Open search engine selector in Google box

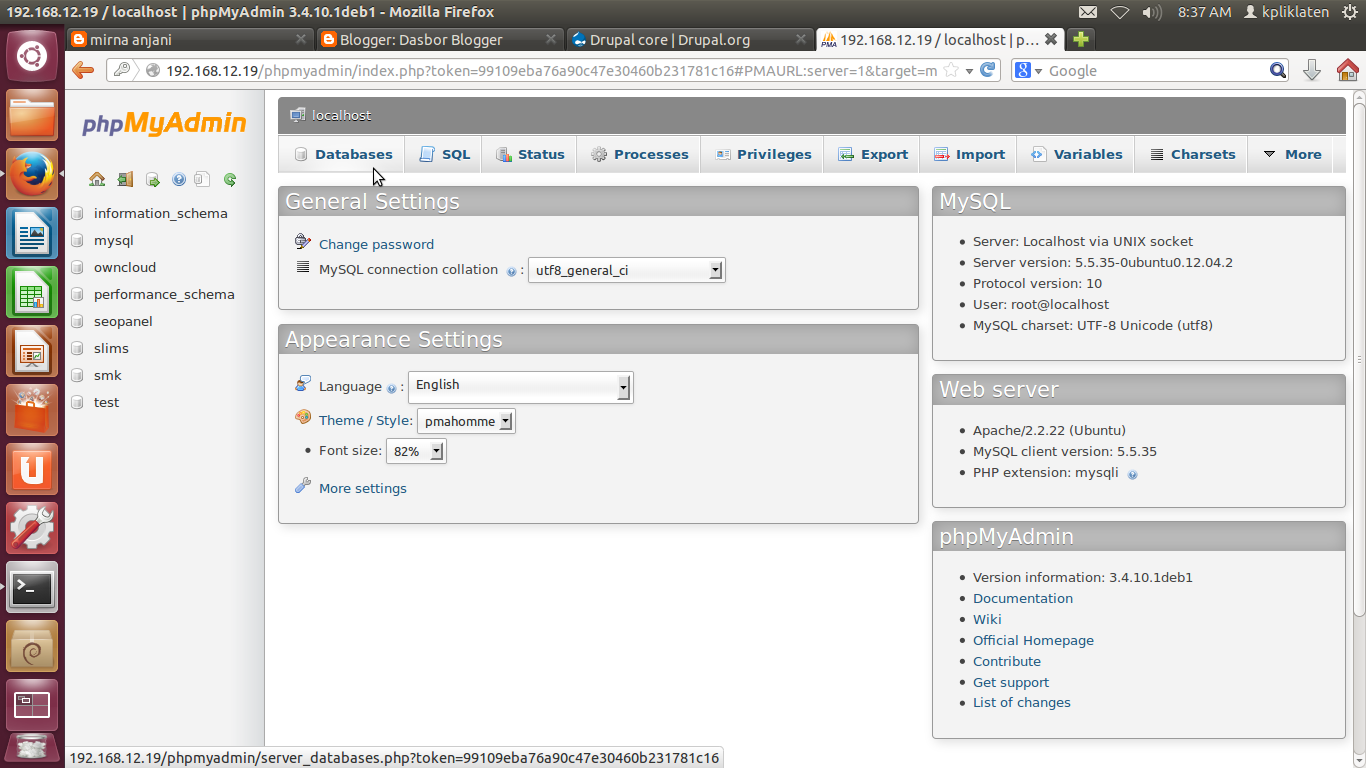click(x=1028, y=70)
